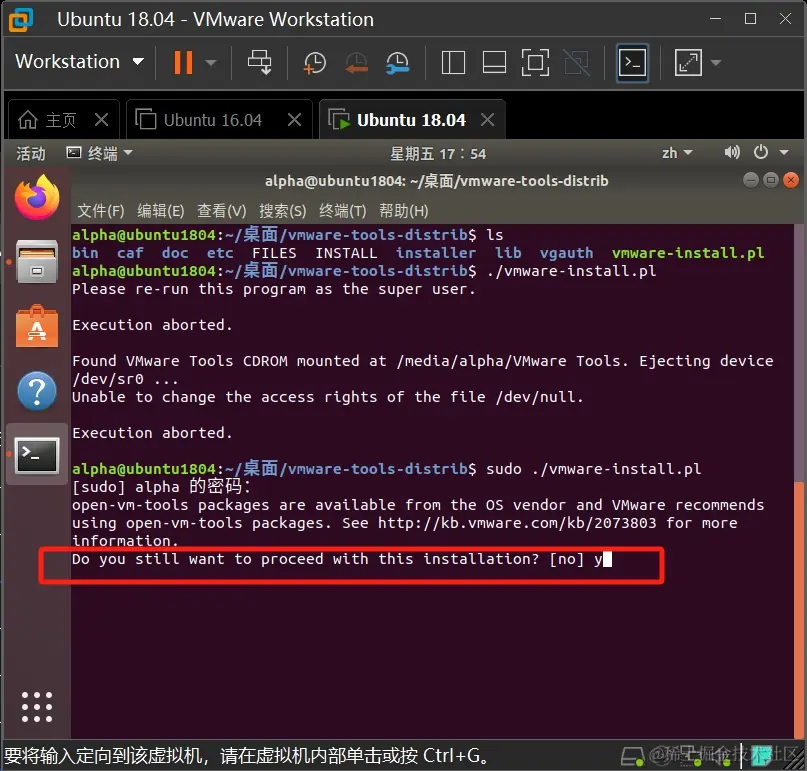
Task: Open the 文件(F) menu in the terminal
Action: (x=101, y=211)
